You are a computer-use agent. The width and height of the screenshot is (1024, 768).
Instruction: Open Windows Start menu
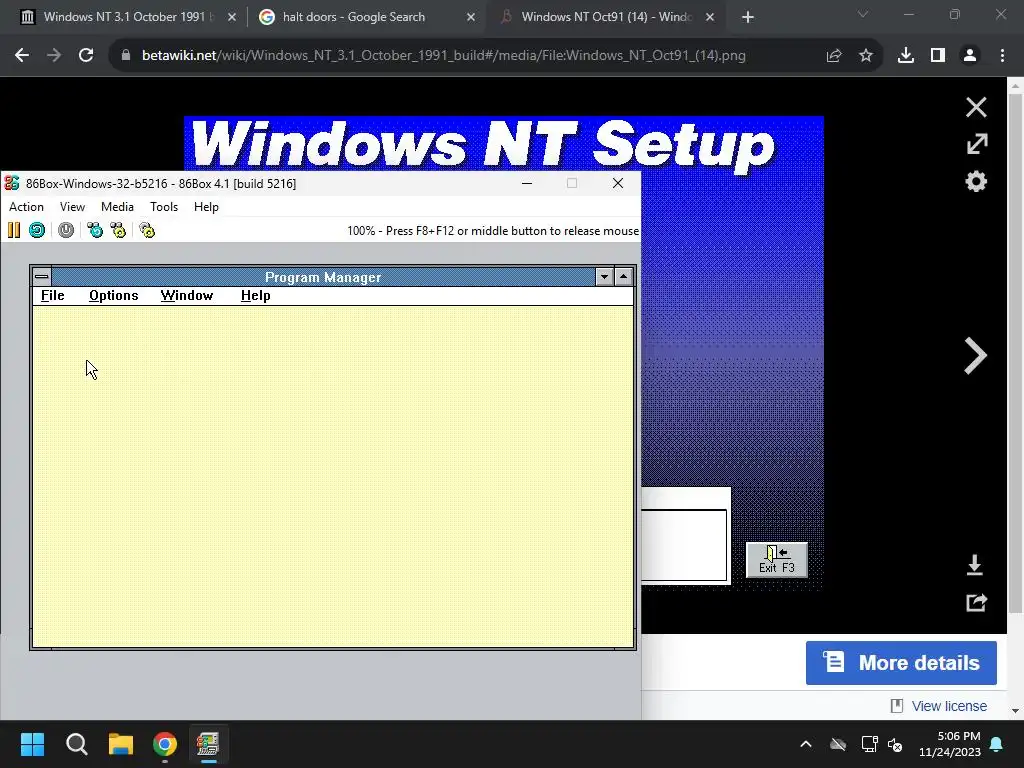coord(32,744)
